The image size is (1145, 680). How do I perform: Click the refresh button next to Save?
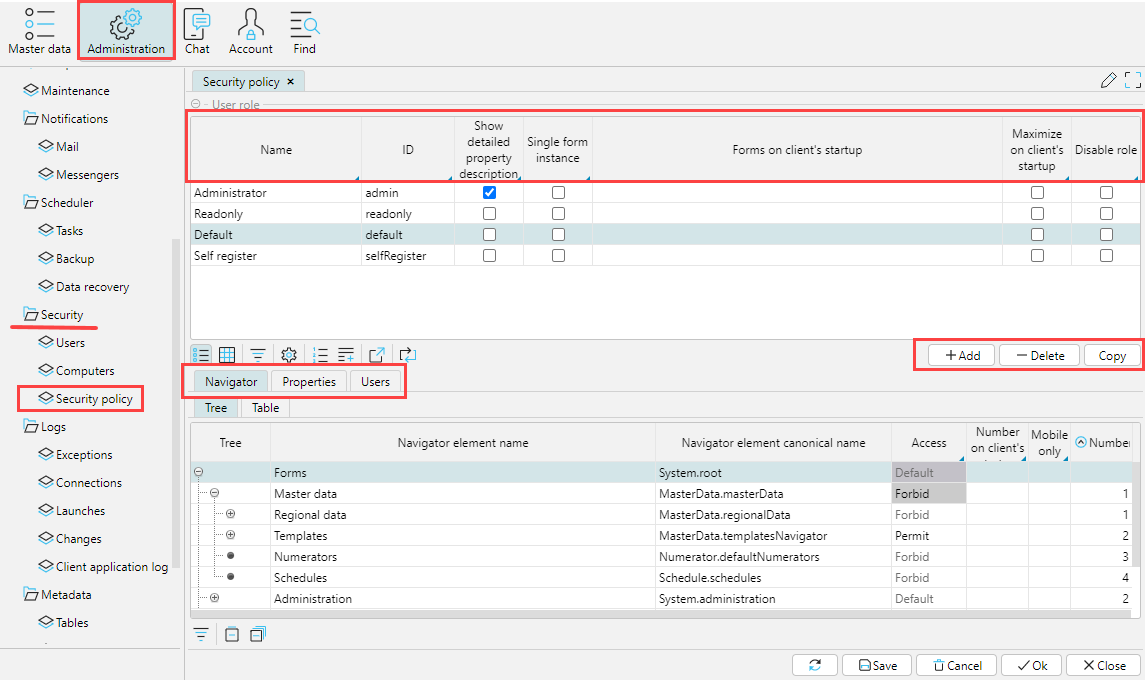814,665
